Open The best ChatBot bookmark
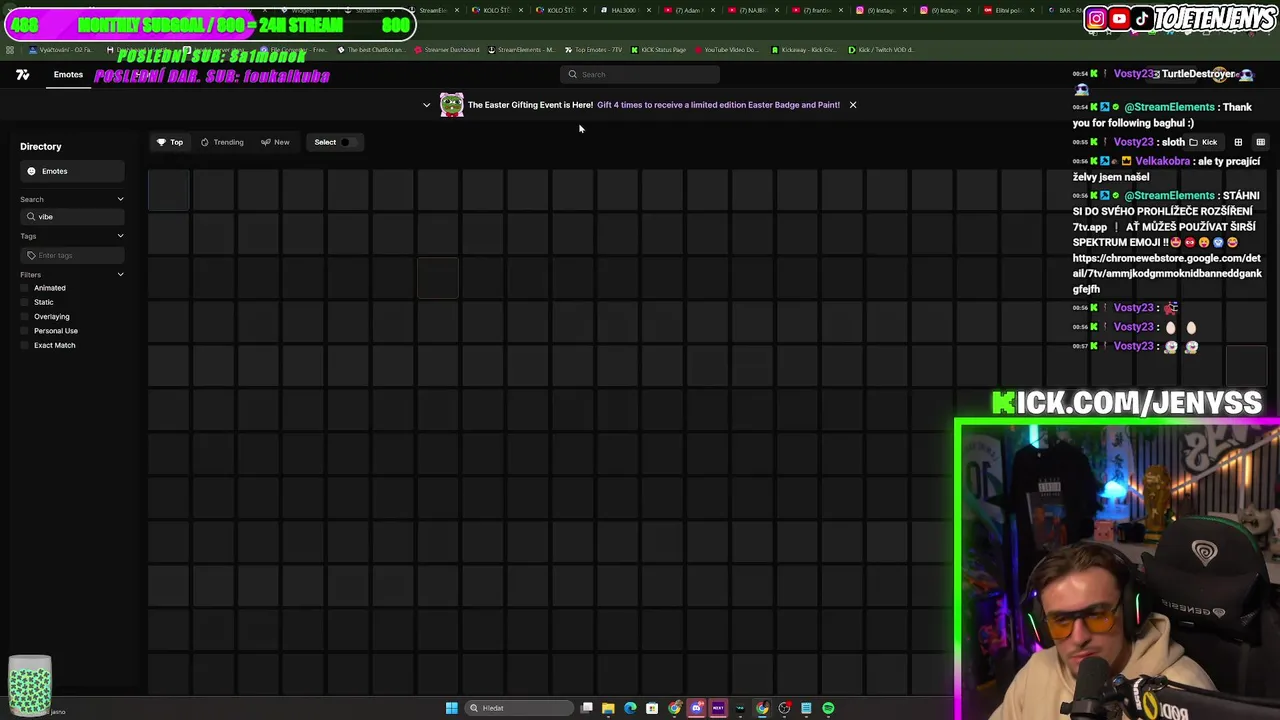Viewport: 1280px width, 720px height. coord(371,50)
